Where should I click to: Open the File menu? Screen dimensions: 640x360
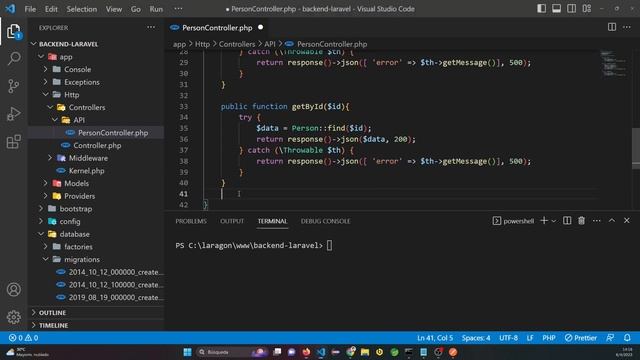[30, 9]
